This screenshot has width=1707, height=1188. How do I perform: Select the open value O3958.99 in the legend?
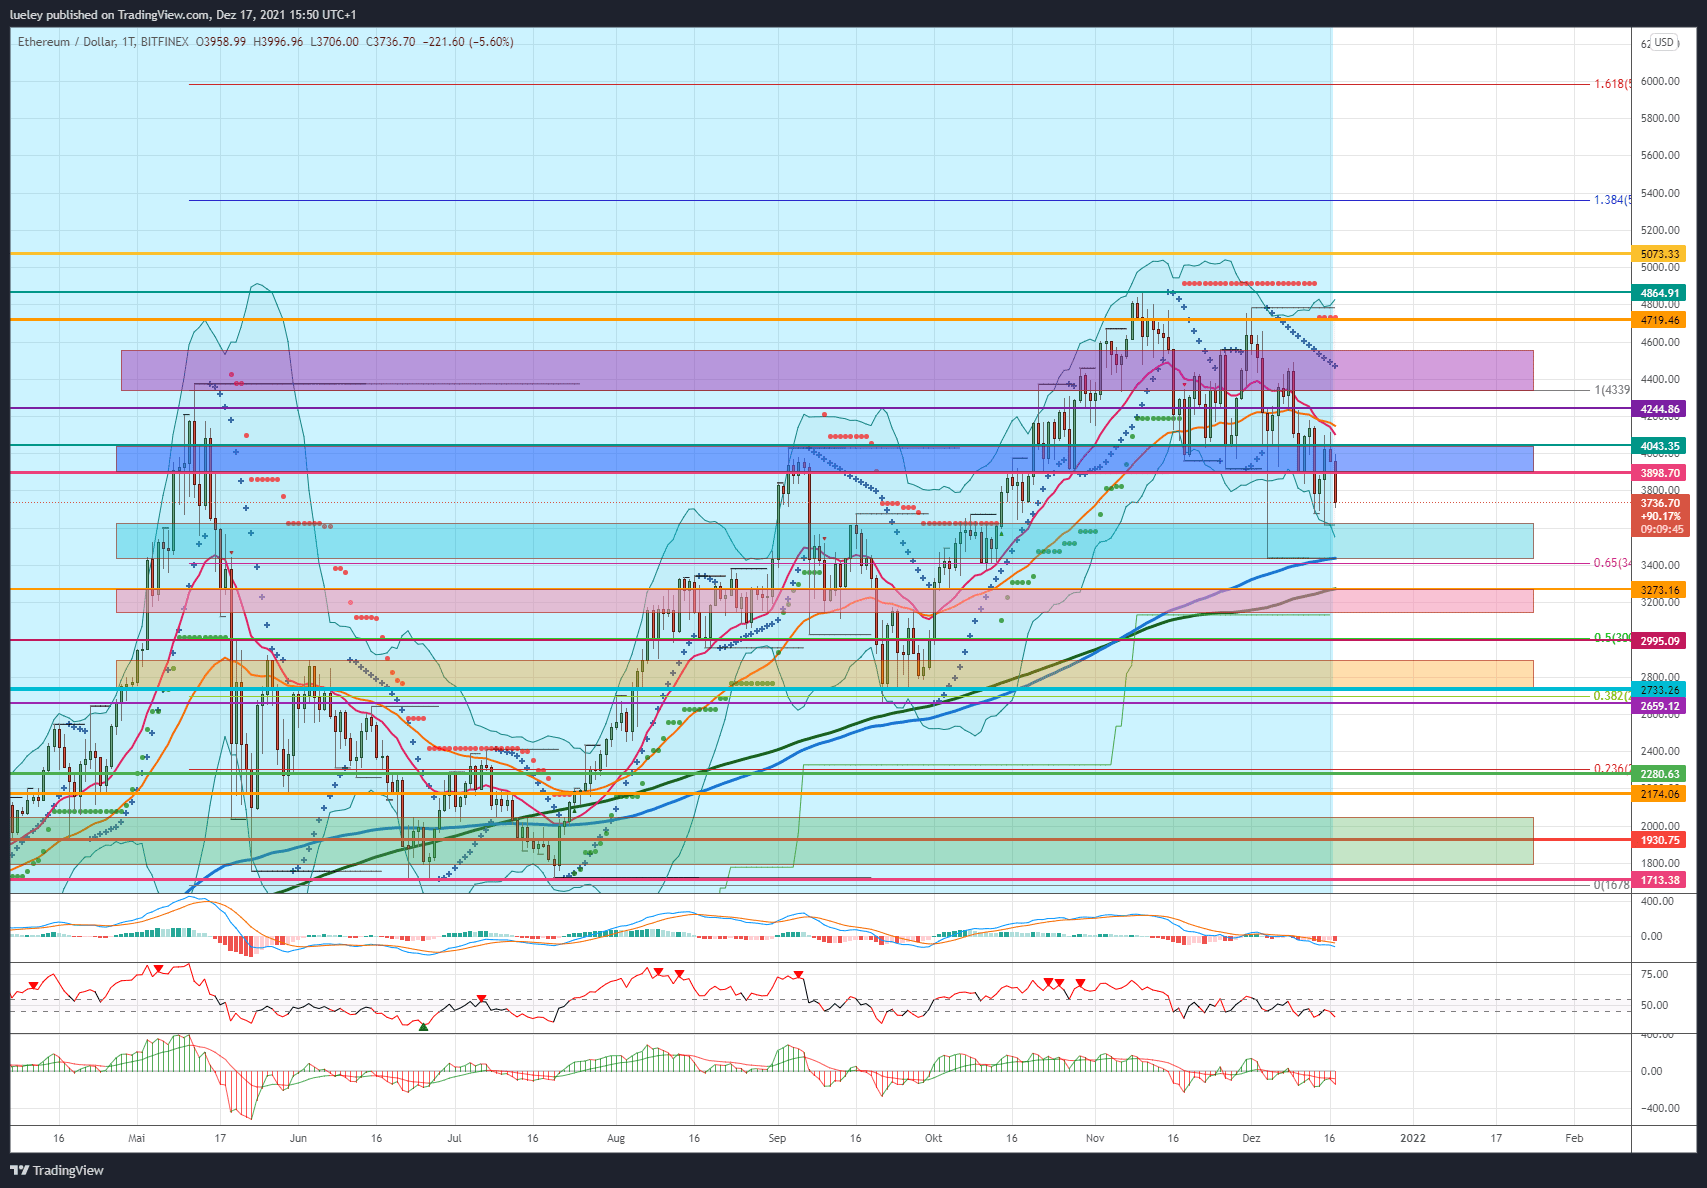[221, 42]
